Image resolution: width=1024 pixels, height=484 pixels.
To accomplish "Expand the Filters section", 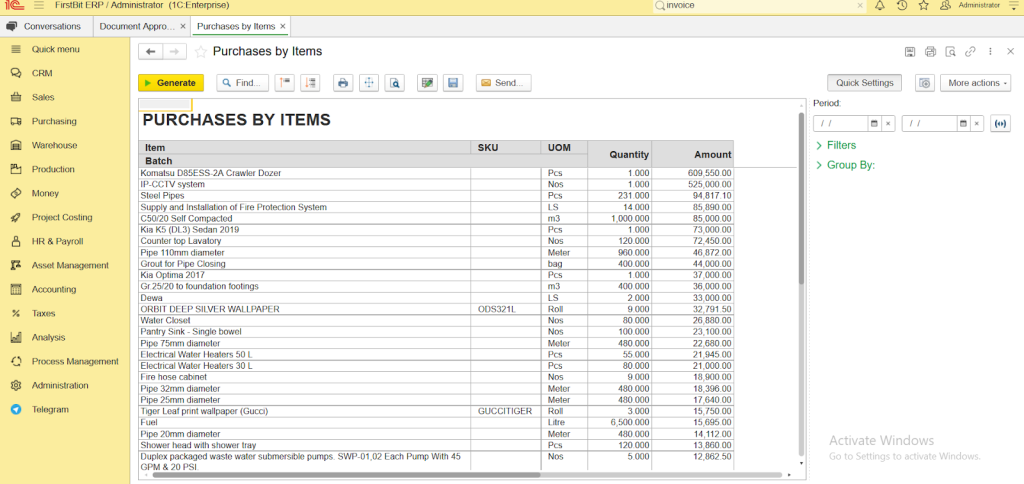I will click(x=836, y=145).
